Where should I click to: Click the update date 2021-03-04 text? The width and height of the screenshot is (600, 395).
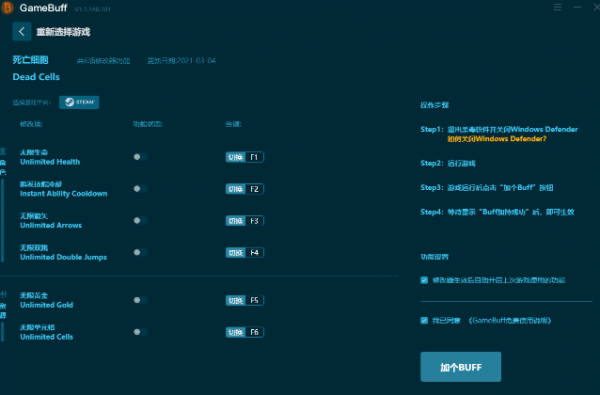click(182, 60)
